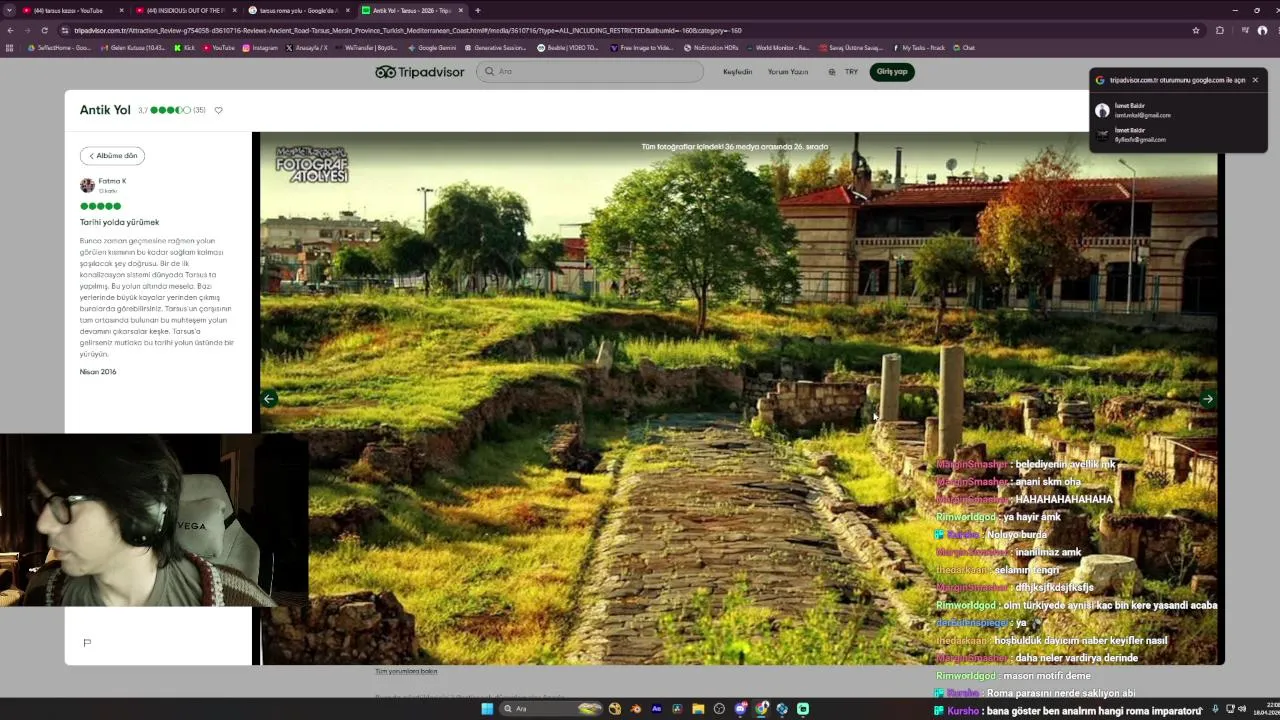Open Google Gemini bookmark
The image size is (1280, 720).
[432, 48]
